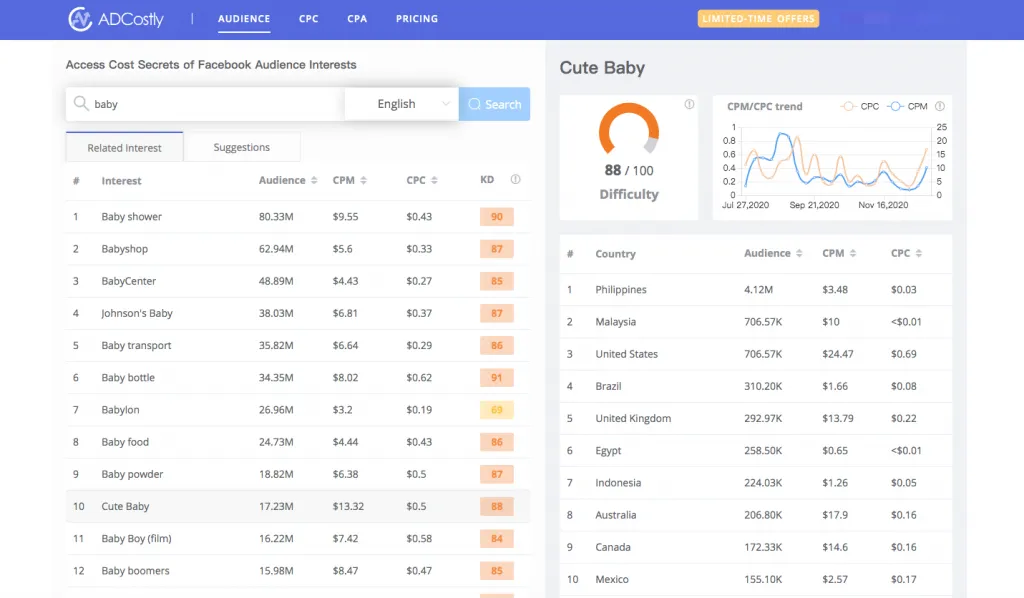Viewport: 1024px width, 598px height.
Task: Select the Baby bottle interest row
Action: click(128, 378)
